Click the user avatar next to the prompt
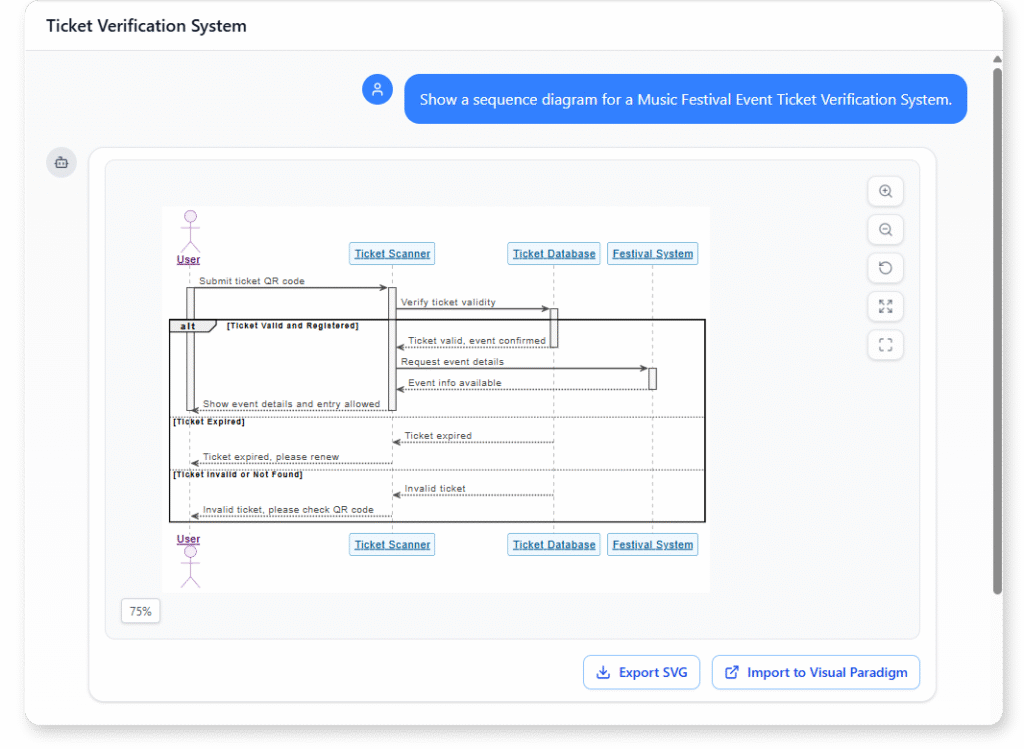Viewport: 1024px width, 749px height. click(x=377, y=89)
